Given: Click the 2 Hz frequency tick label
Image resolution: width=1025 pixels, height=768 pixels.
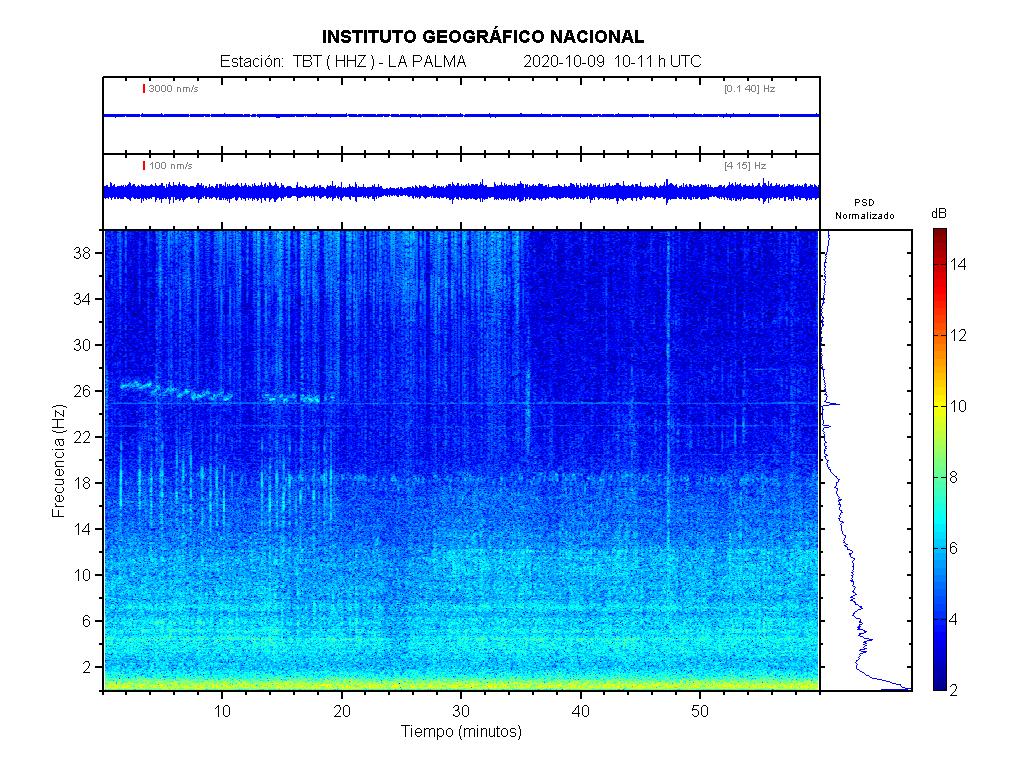Looking at the screenshot, I should point(86,667).
